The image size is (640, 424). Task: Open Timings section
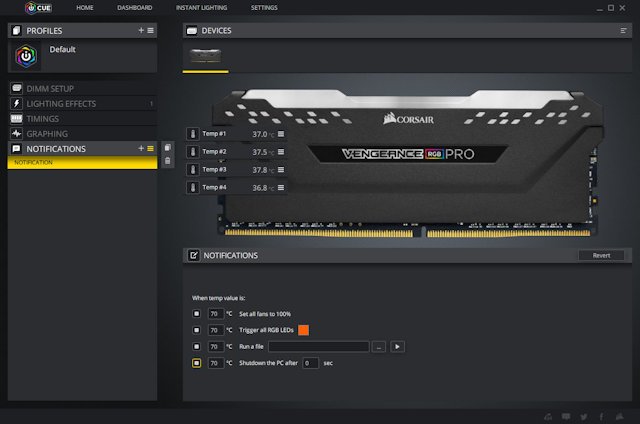point(82,119)
